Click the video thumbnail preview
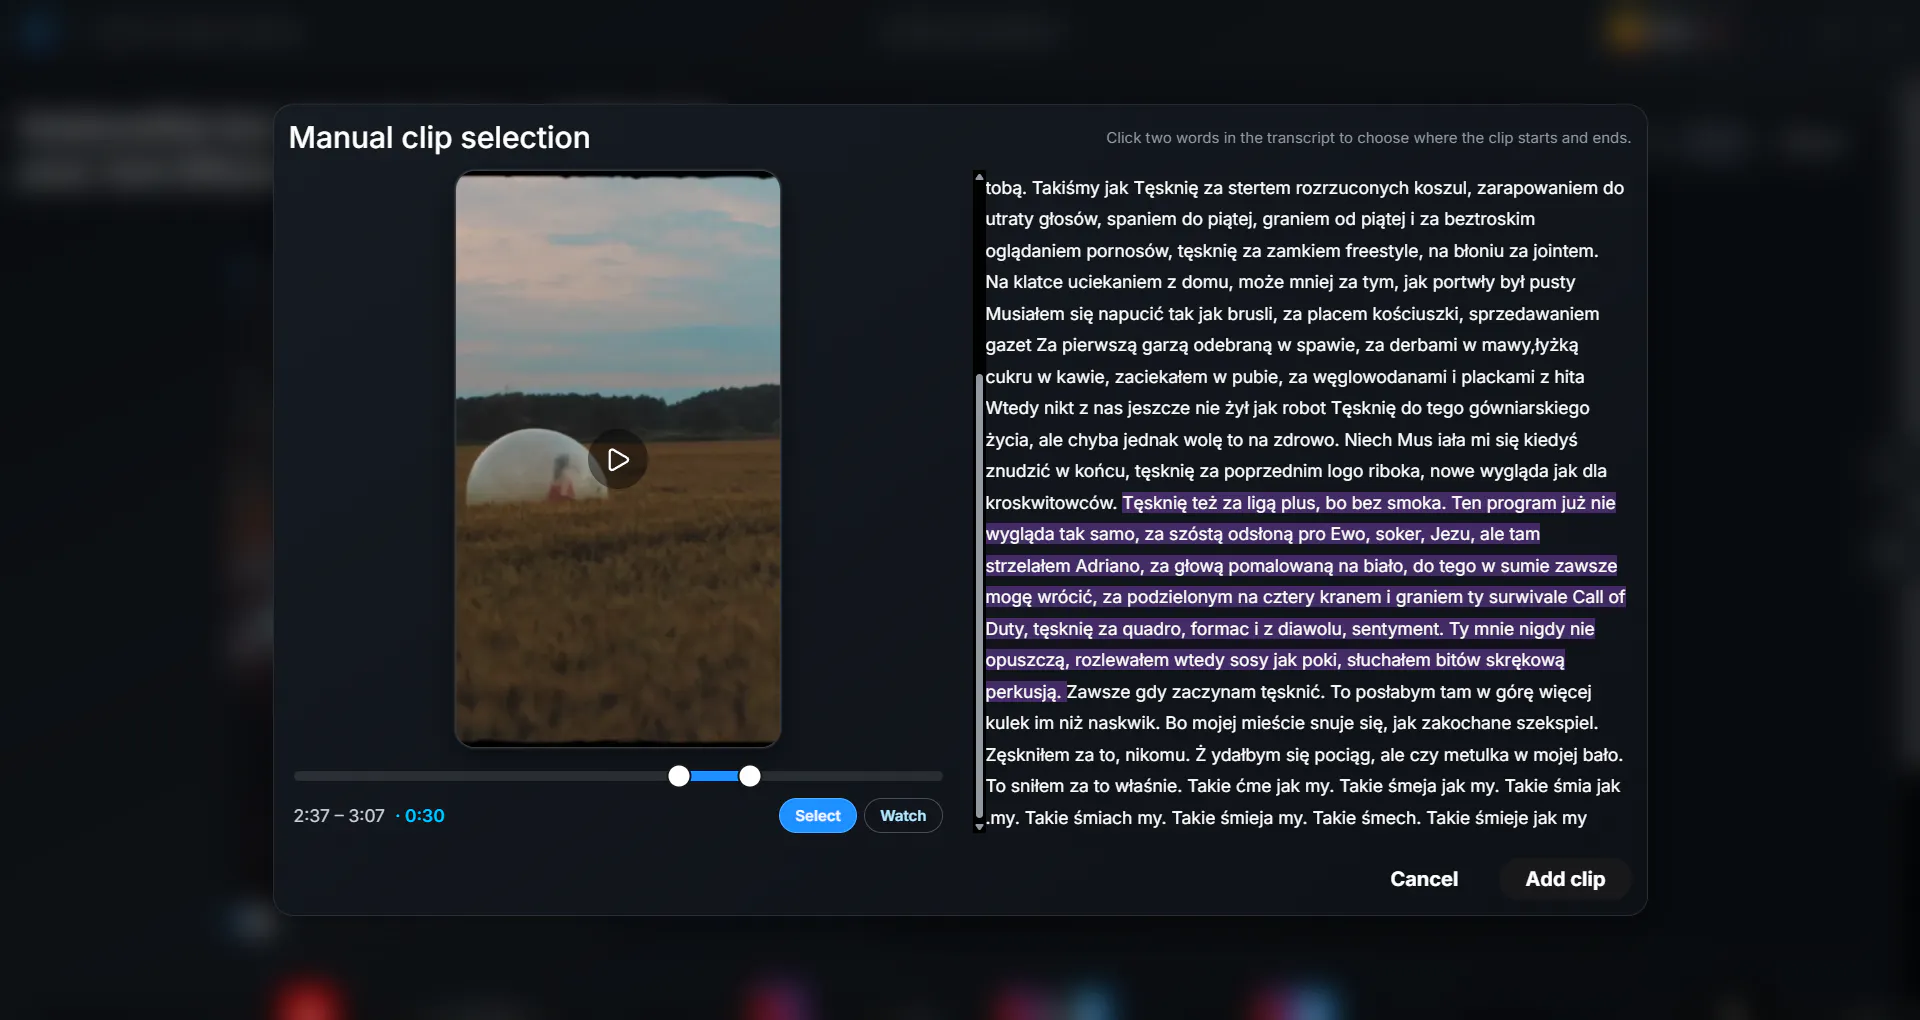 (x=618, y=459)
